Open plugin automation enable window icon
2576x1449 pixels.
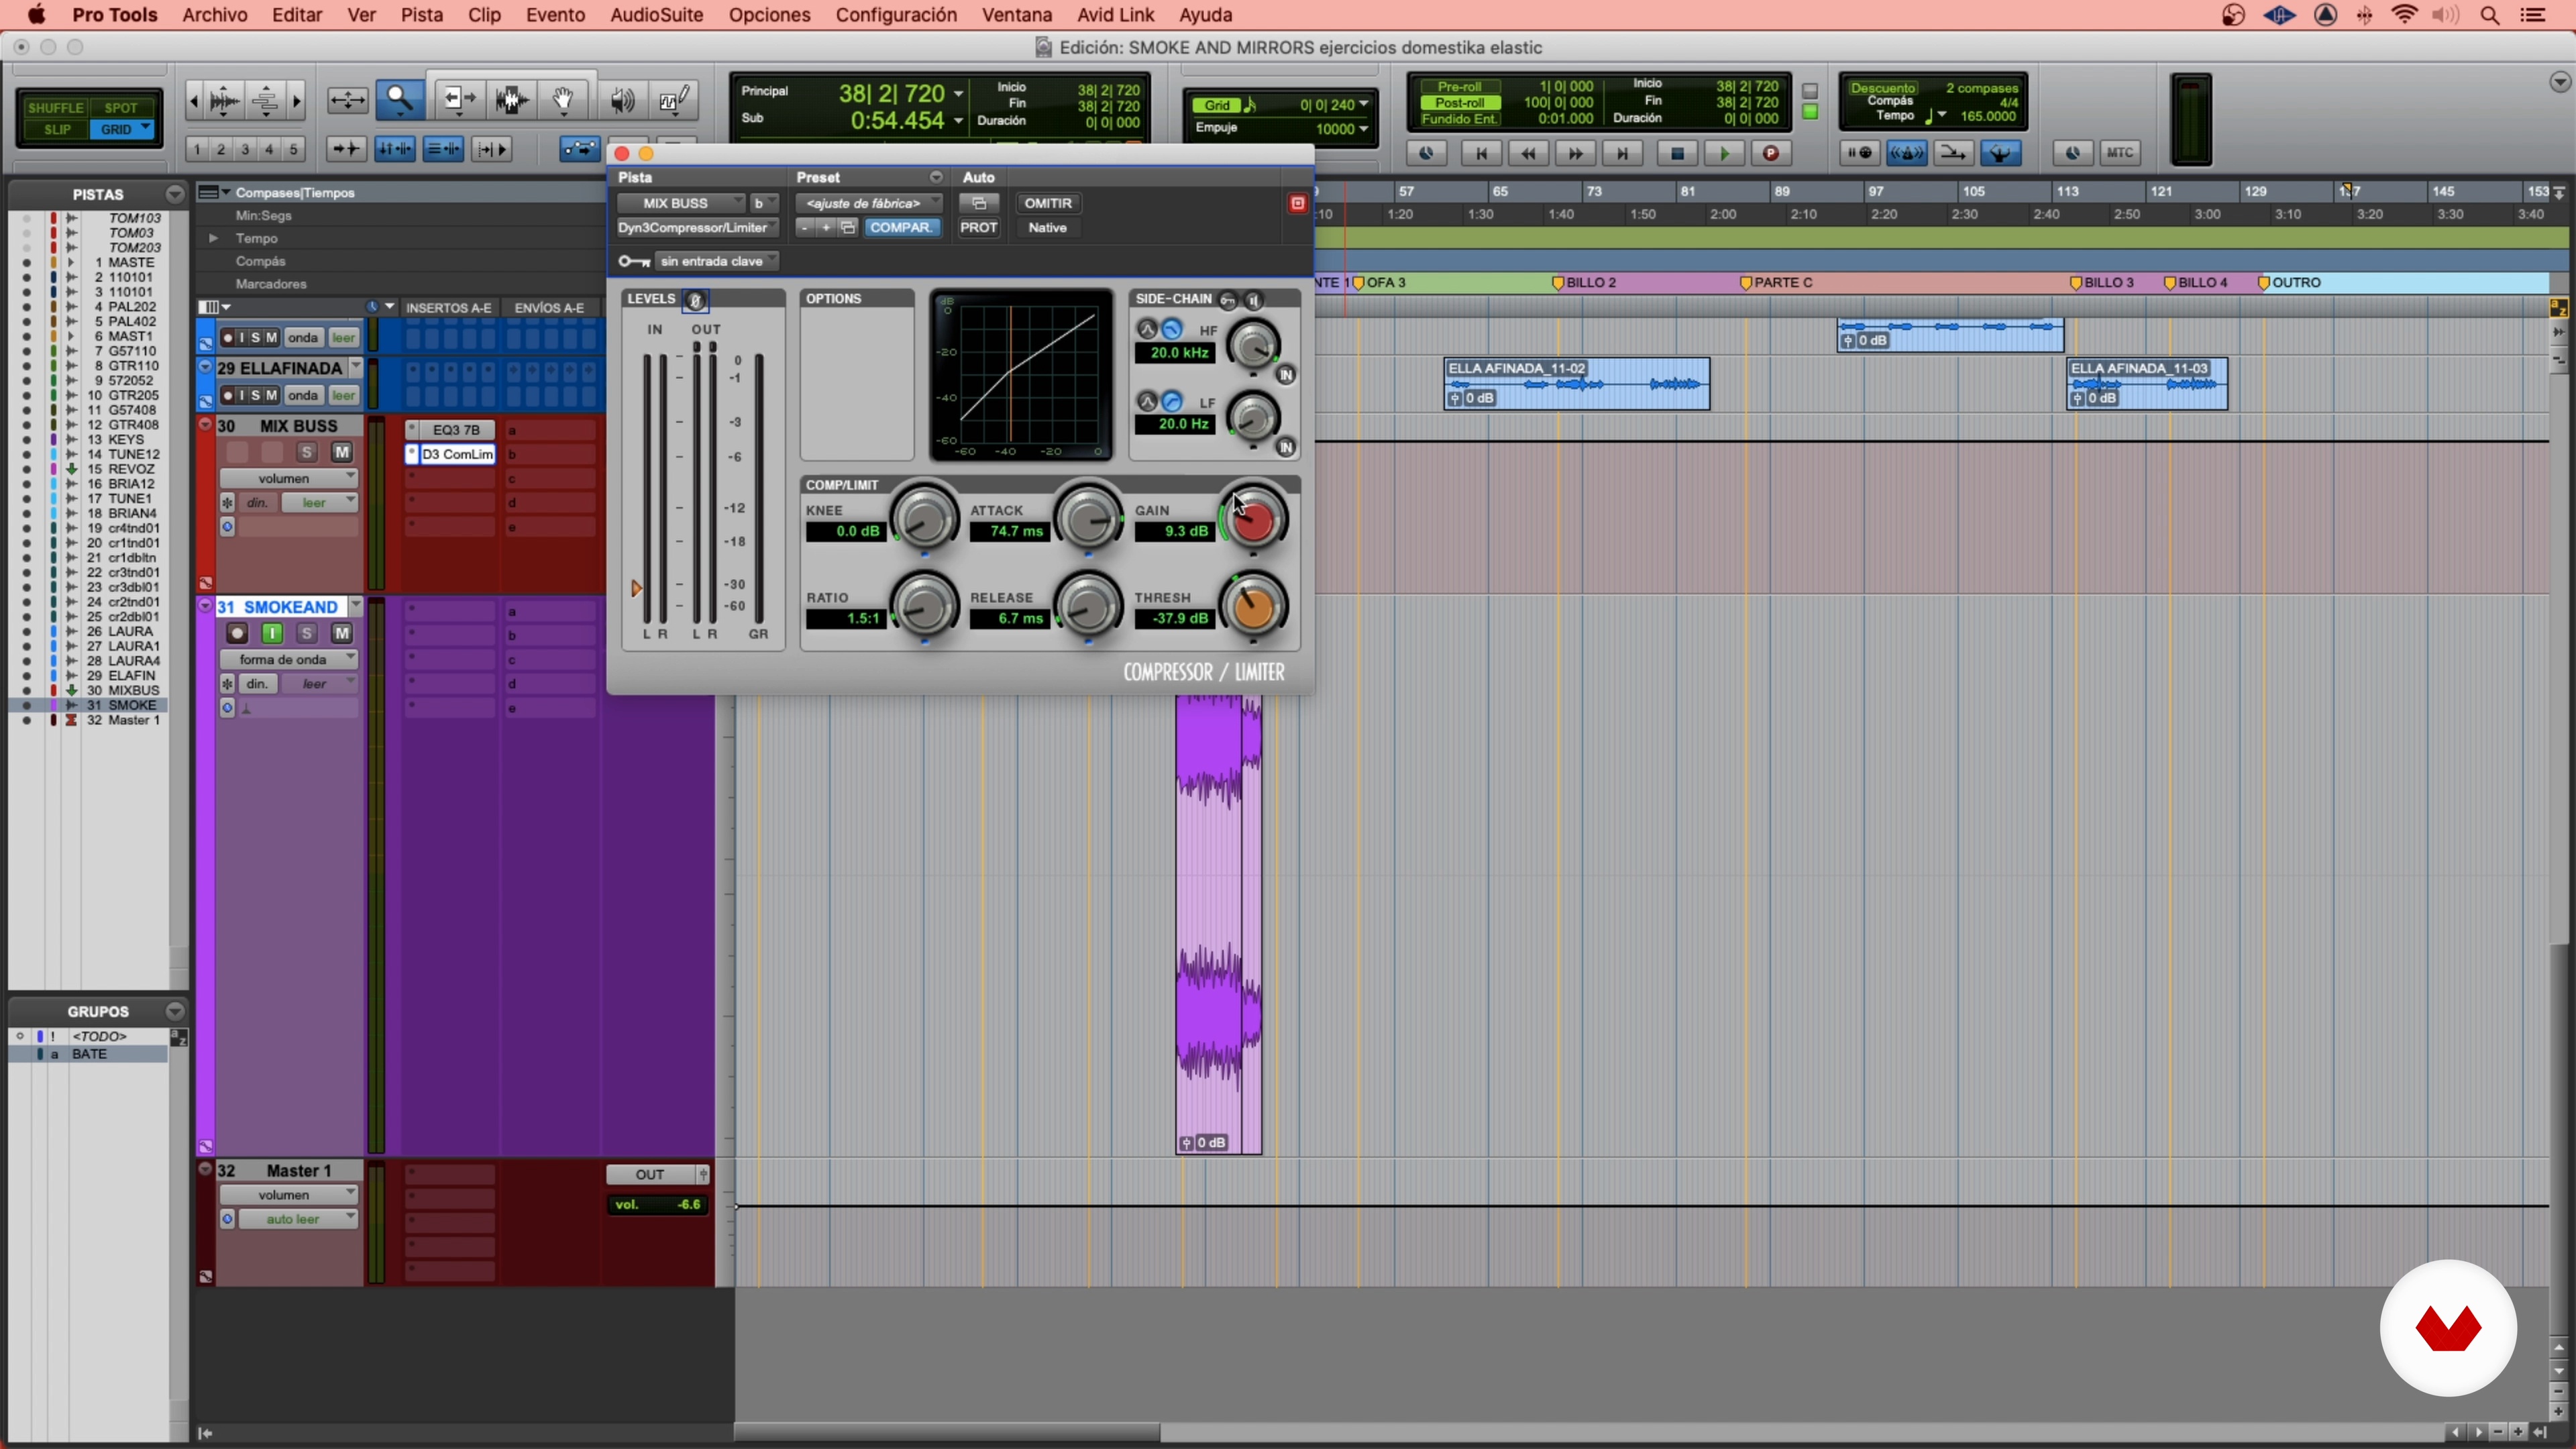pyautogui.click(x=979, y=203)
